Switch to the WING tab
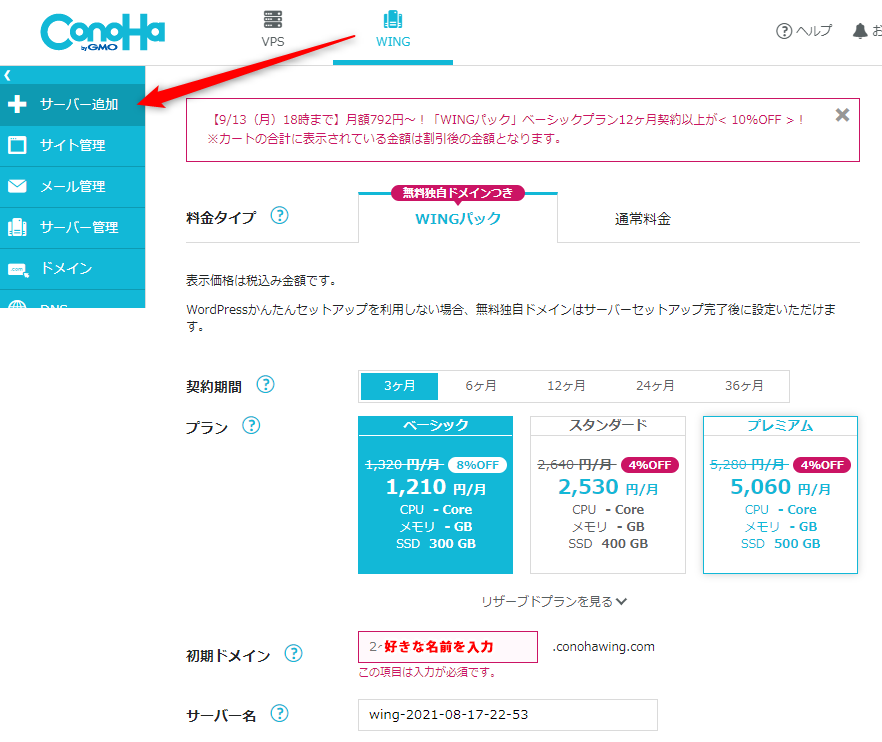Image resolution: width=882 pixels, height=742 pixels. tap(393, 29)
